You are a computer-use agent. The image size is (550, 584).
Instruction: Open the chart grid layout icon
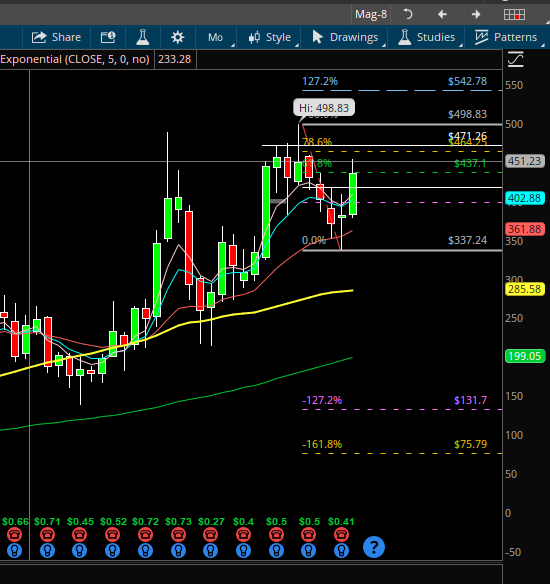[514, 15]
